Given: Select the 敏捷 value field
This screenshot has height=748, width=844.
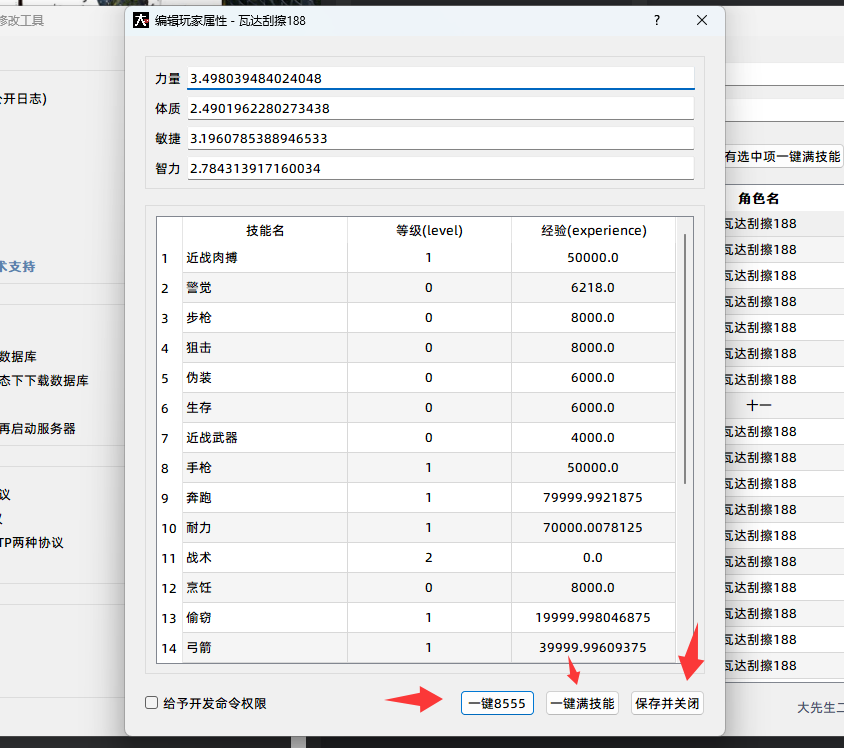Looking at the screenshot, I should pos(440,138).
